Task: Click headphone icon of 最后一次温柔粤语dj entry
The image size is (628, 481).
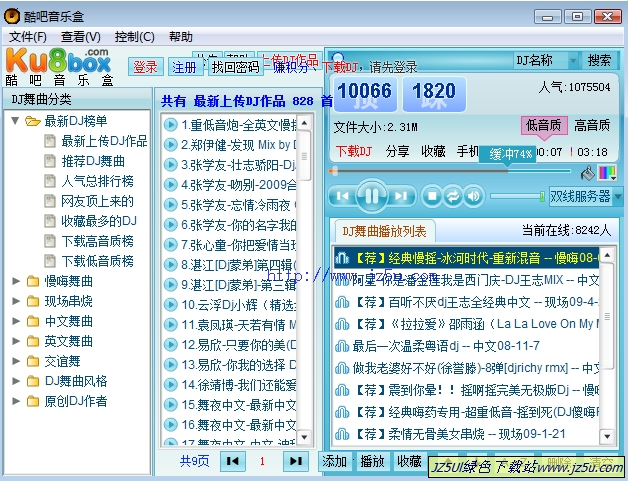Action: [x=342, y=346]
